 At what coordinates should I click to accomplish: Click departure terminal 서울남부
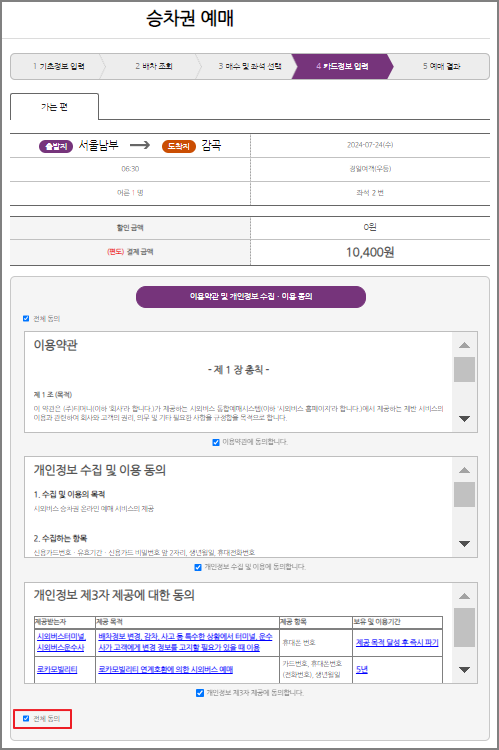(x=99, y=145)
